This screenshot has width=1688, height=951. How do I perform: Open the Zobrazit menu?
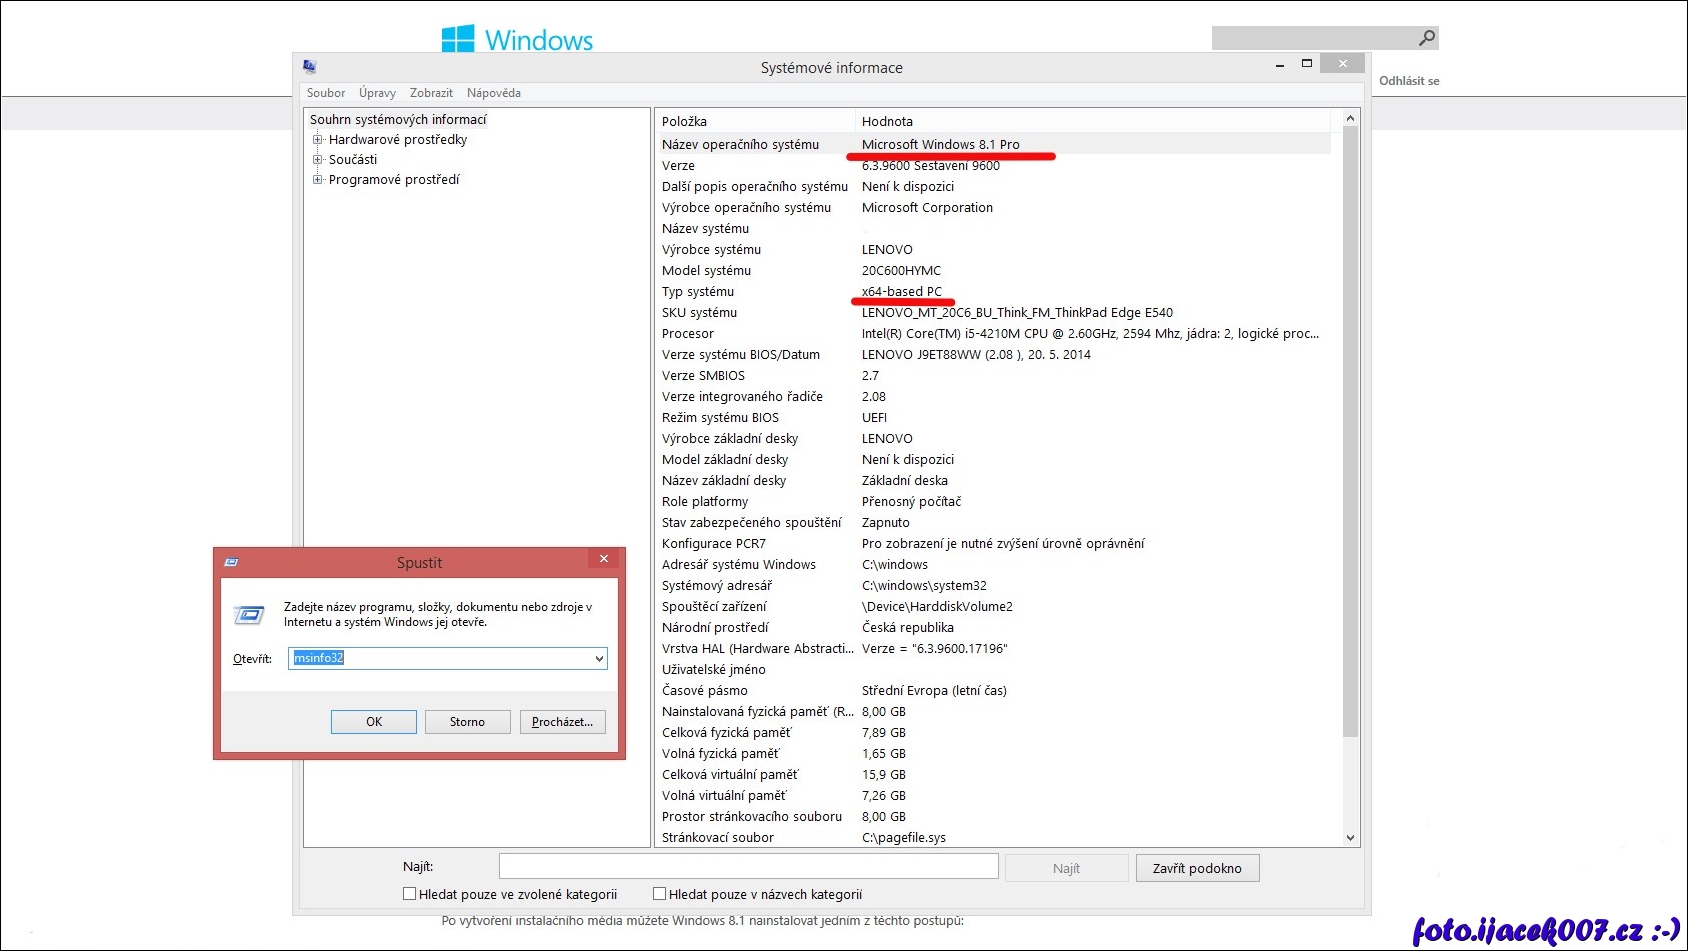coord(431,93)
